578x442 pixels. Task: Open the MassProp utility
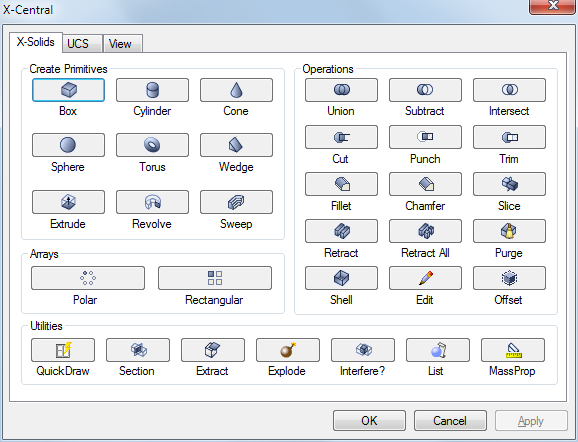tap(513, 350)
